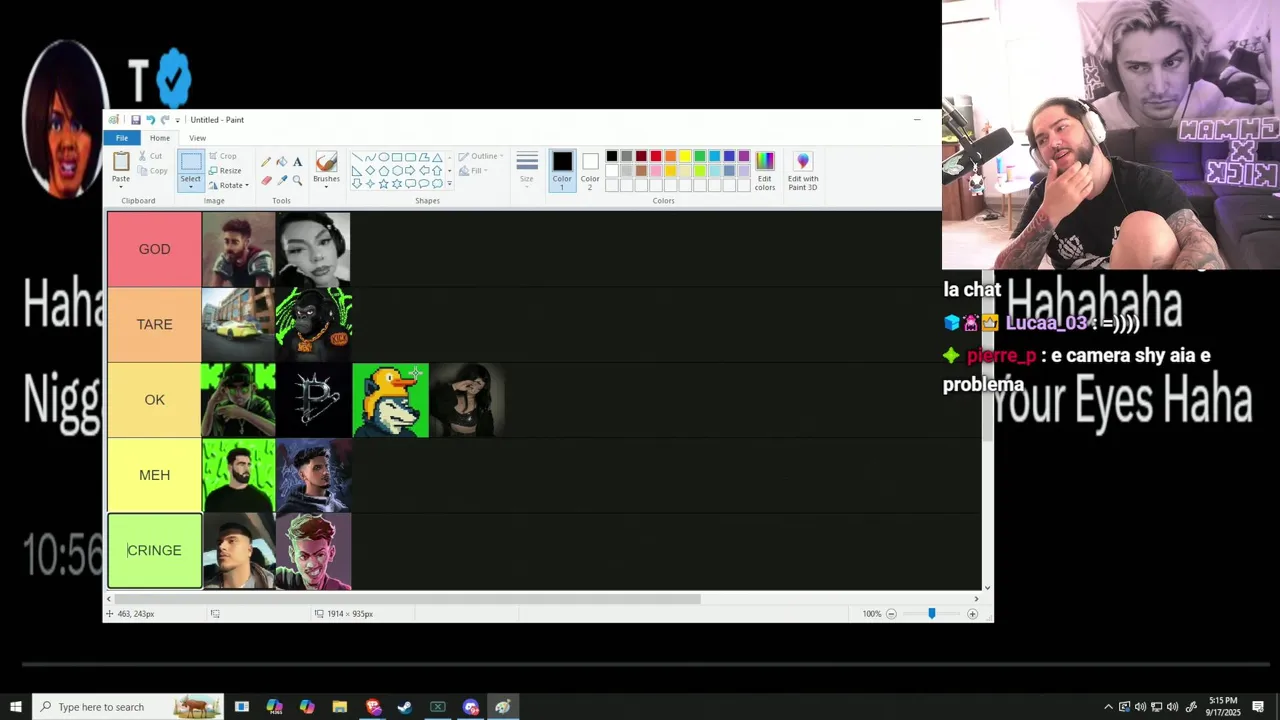Viewport: 1280px width, 720px height.
Task: Open Edit colors dialog
Action: click(x=765, y=171)
